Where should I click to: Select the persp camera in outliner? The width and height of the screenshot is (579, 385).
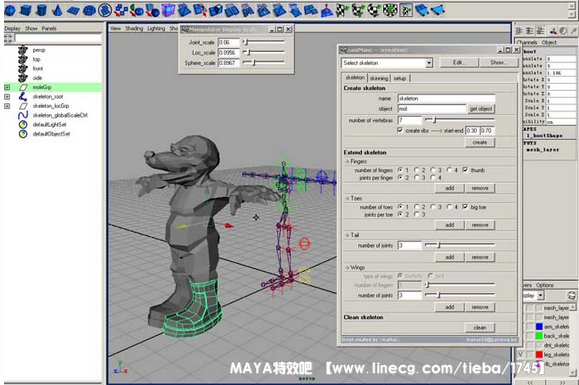point(39,50)
